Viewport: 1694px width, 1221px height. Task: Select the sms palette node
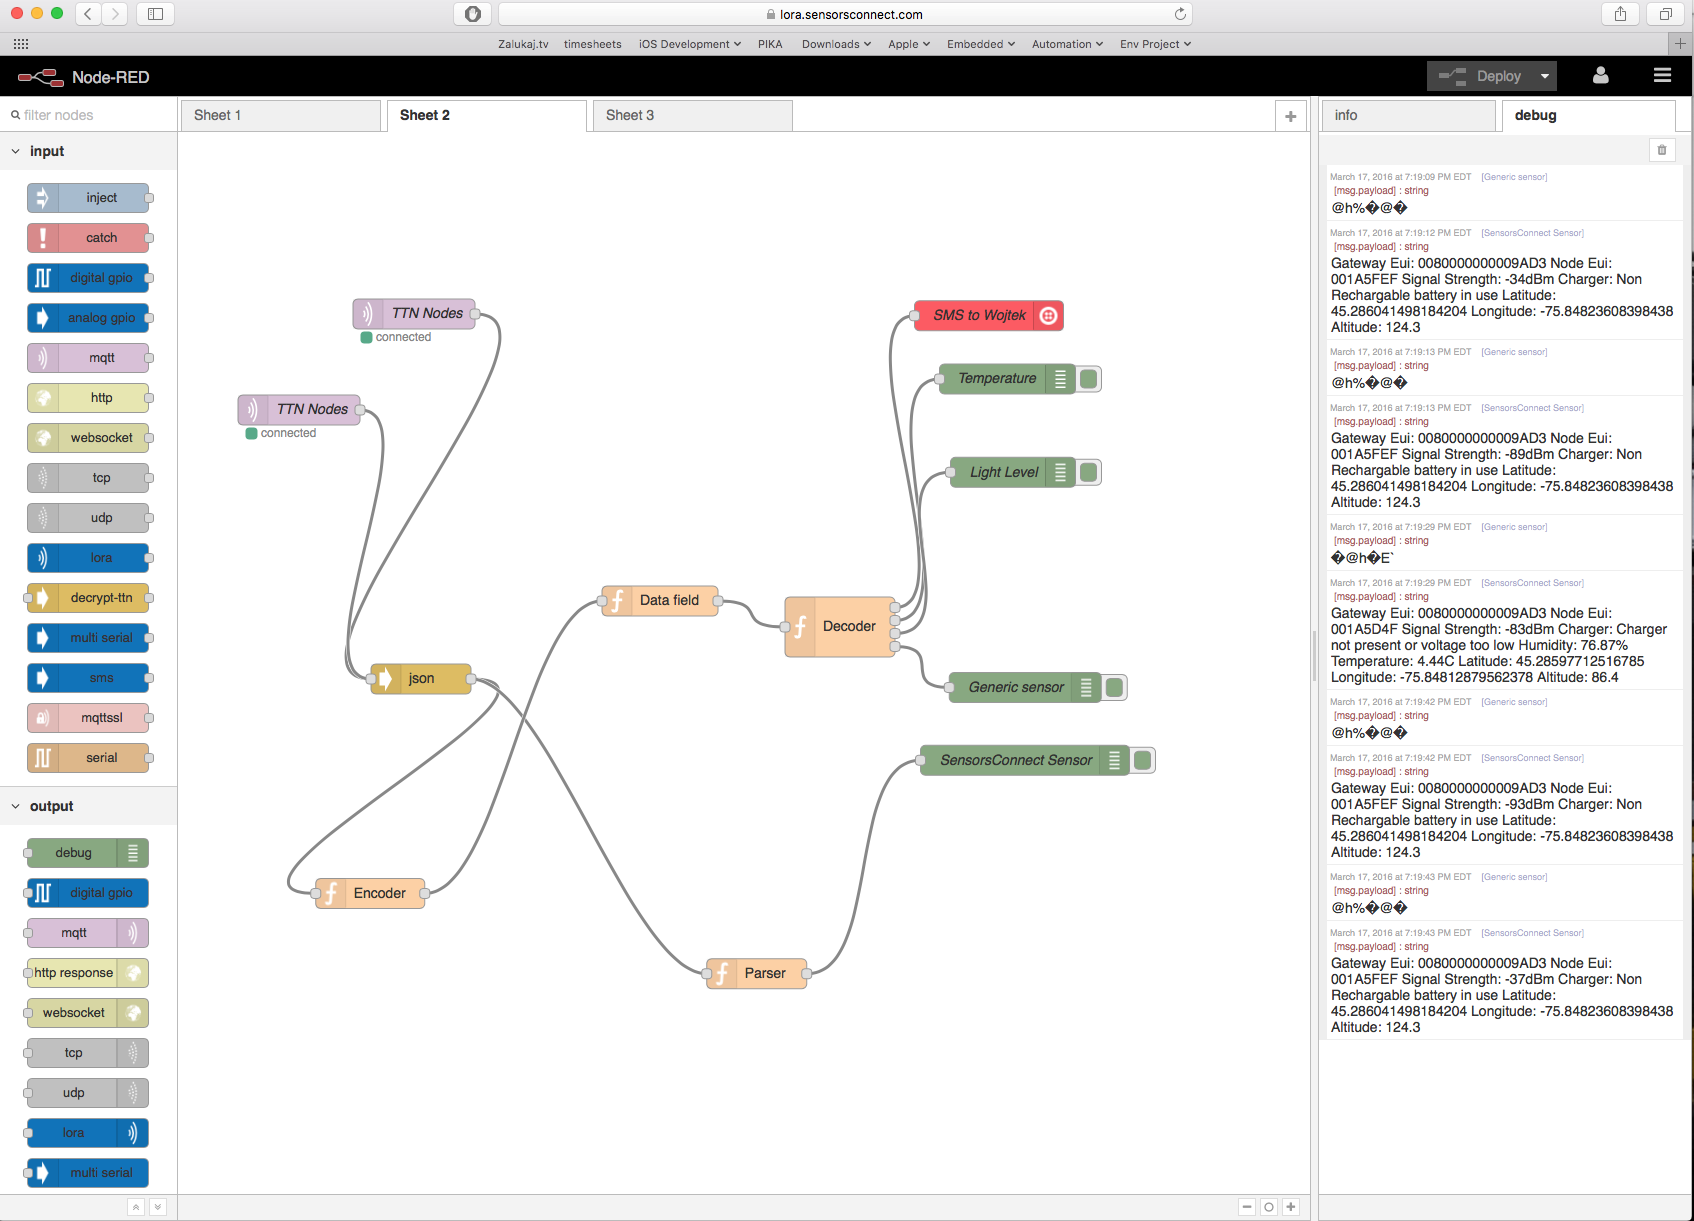point(89,678)
